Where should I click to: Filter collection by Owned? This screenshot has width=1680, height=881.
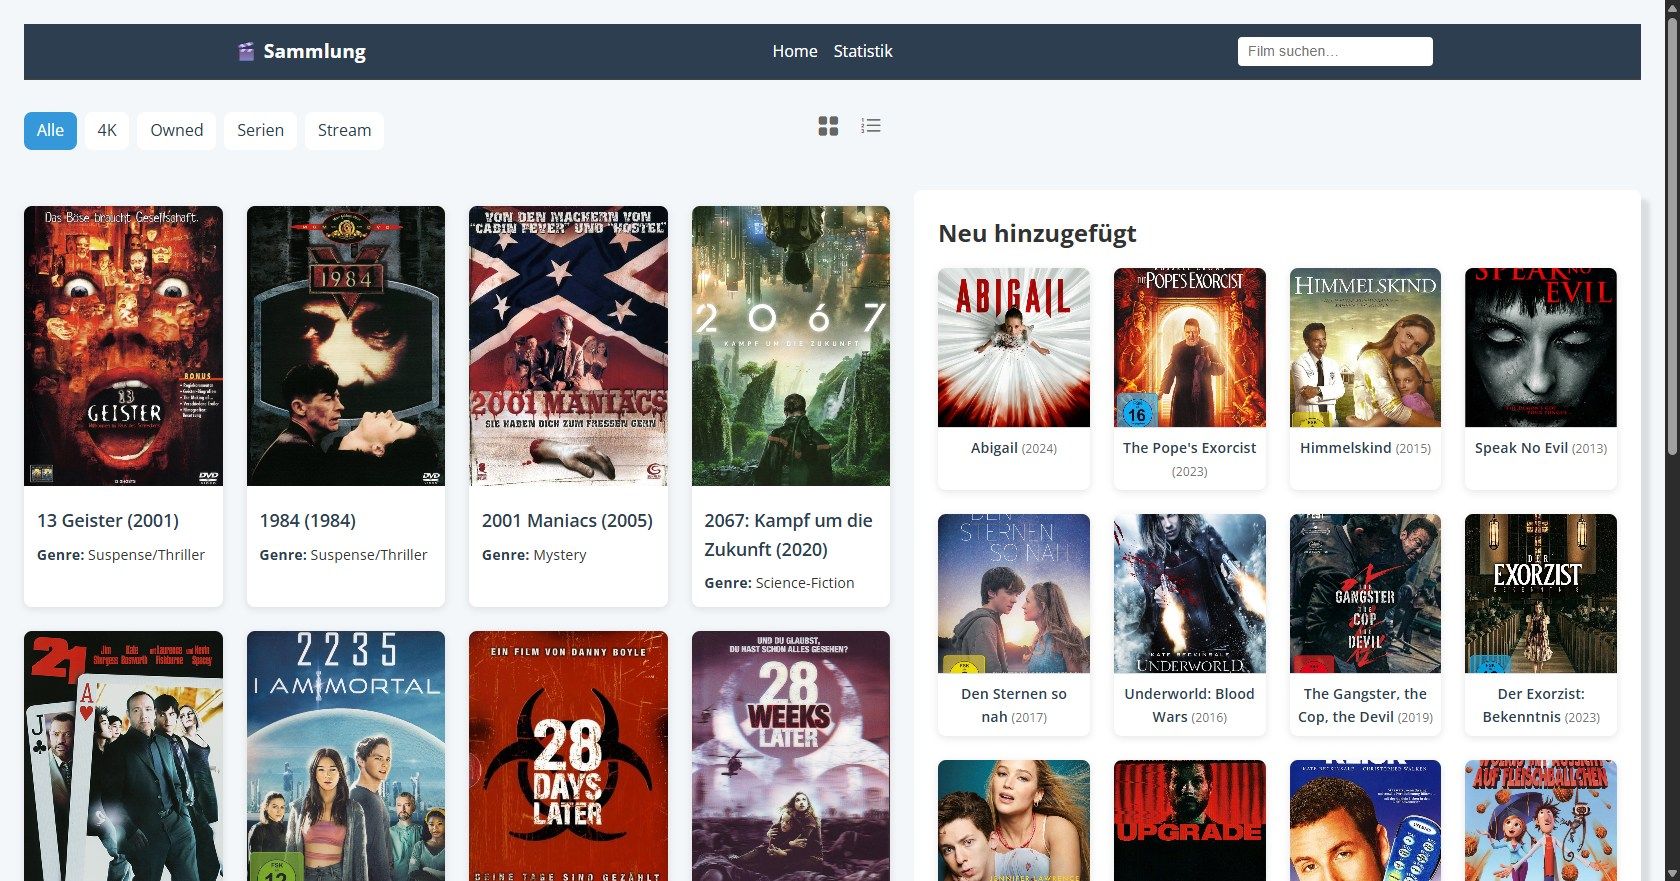(x=177, y=130)
